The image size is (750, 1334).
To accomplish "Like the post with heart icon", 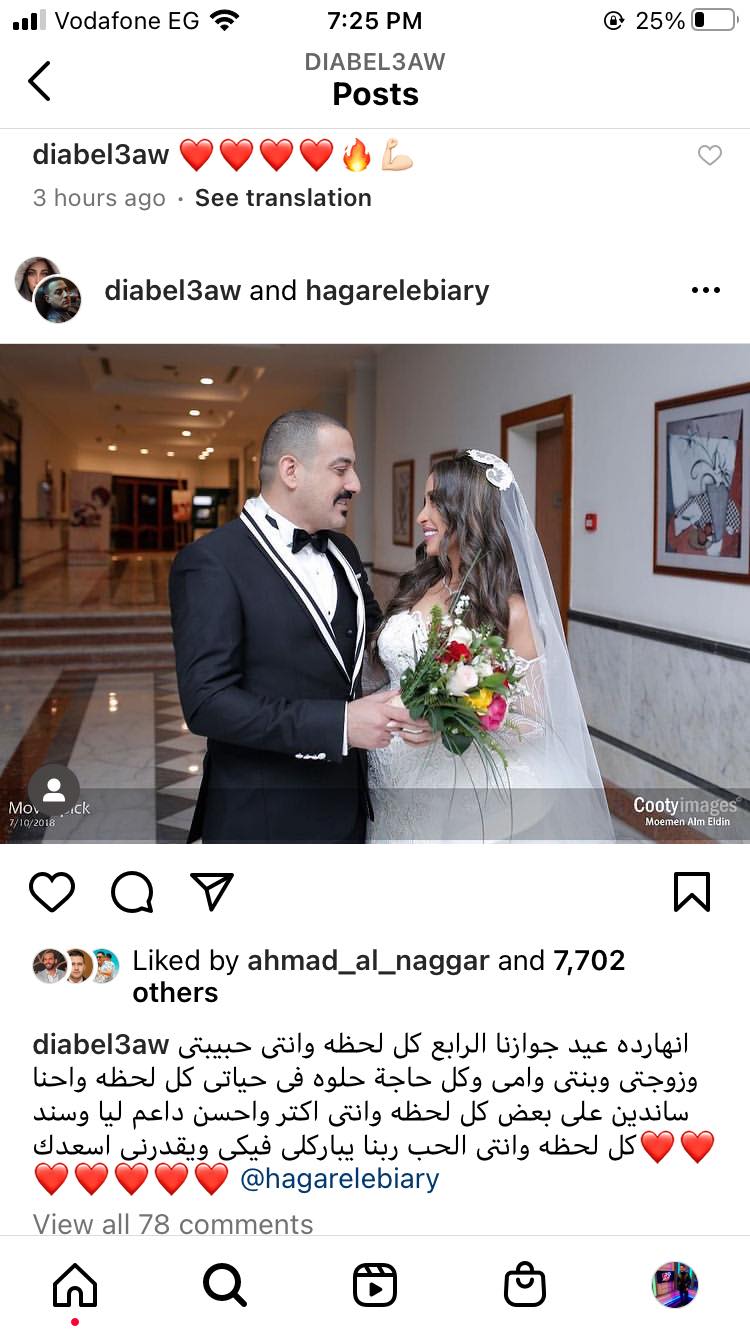I will tap(52, 891).
